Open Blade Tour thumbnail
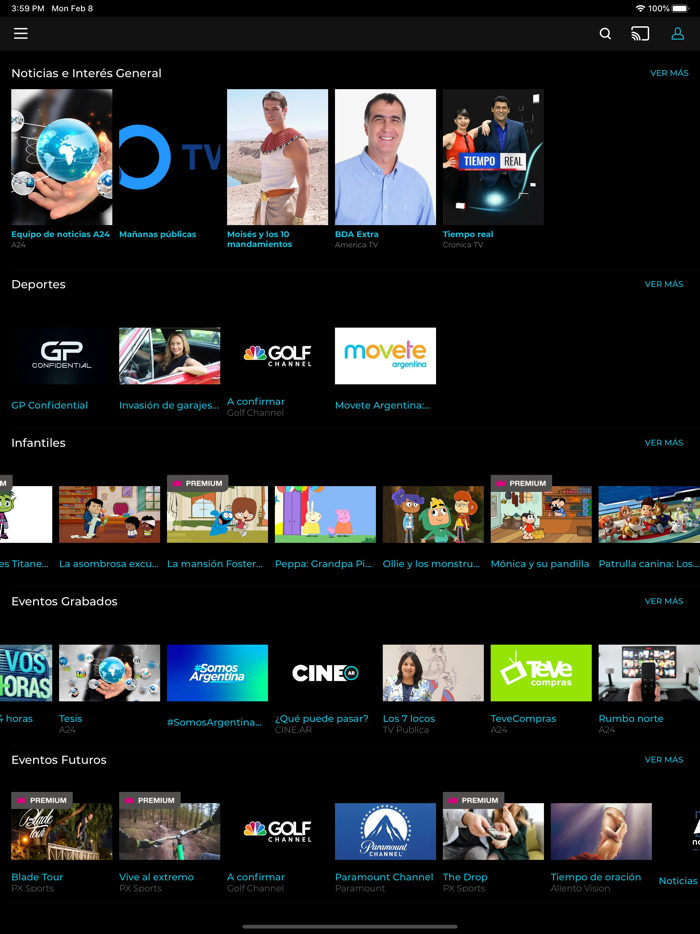 [61, 831]
